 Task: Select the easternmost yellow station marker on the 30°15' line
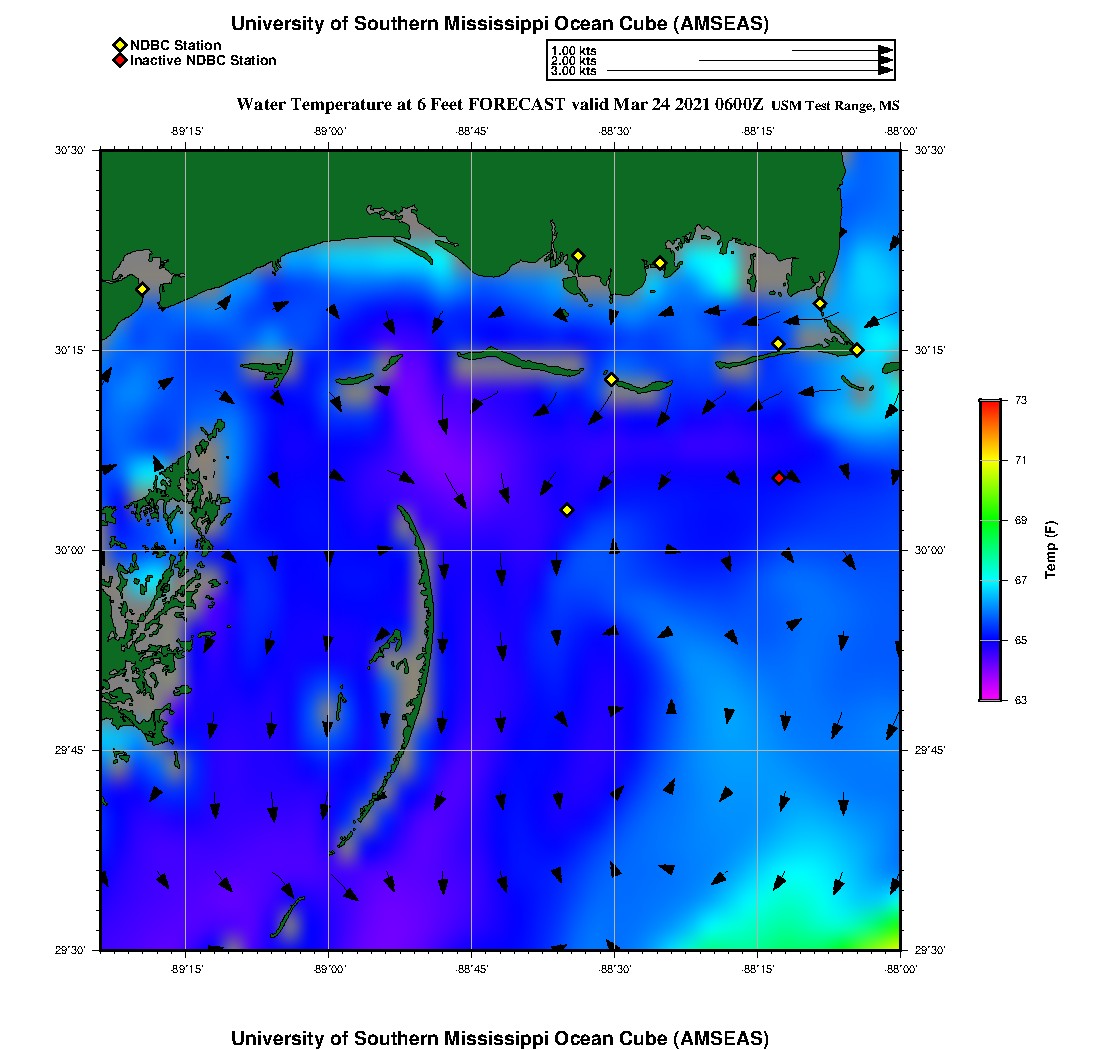coord(857,350)
